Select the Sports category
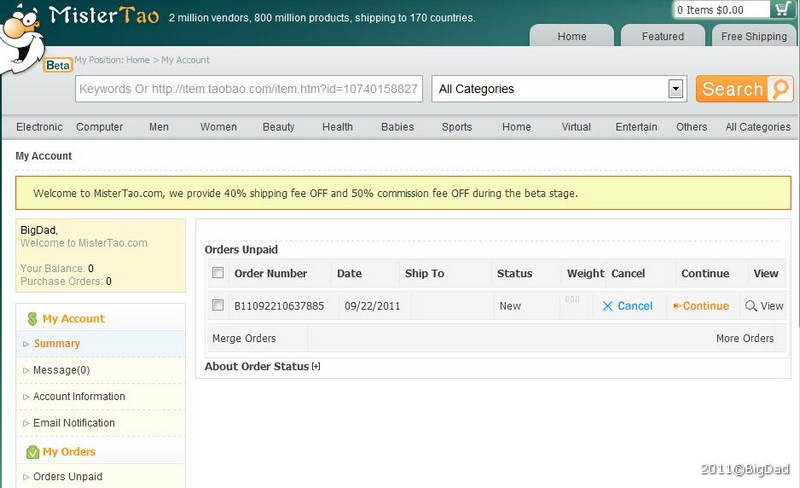 [457, 127]
